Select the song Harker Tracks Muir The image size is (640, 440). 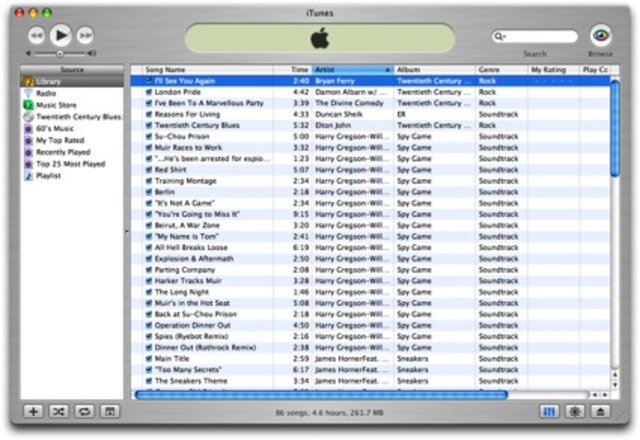188,281
